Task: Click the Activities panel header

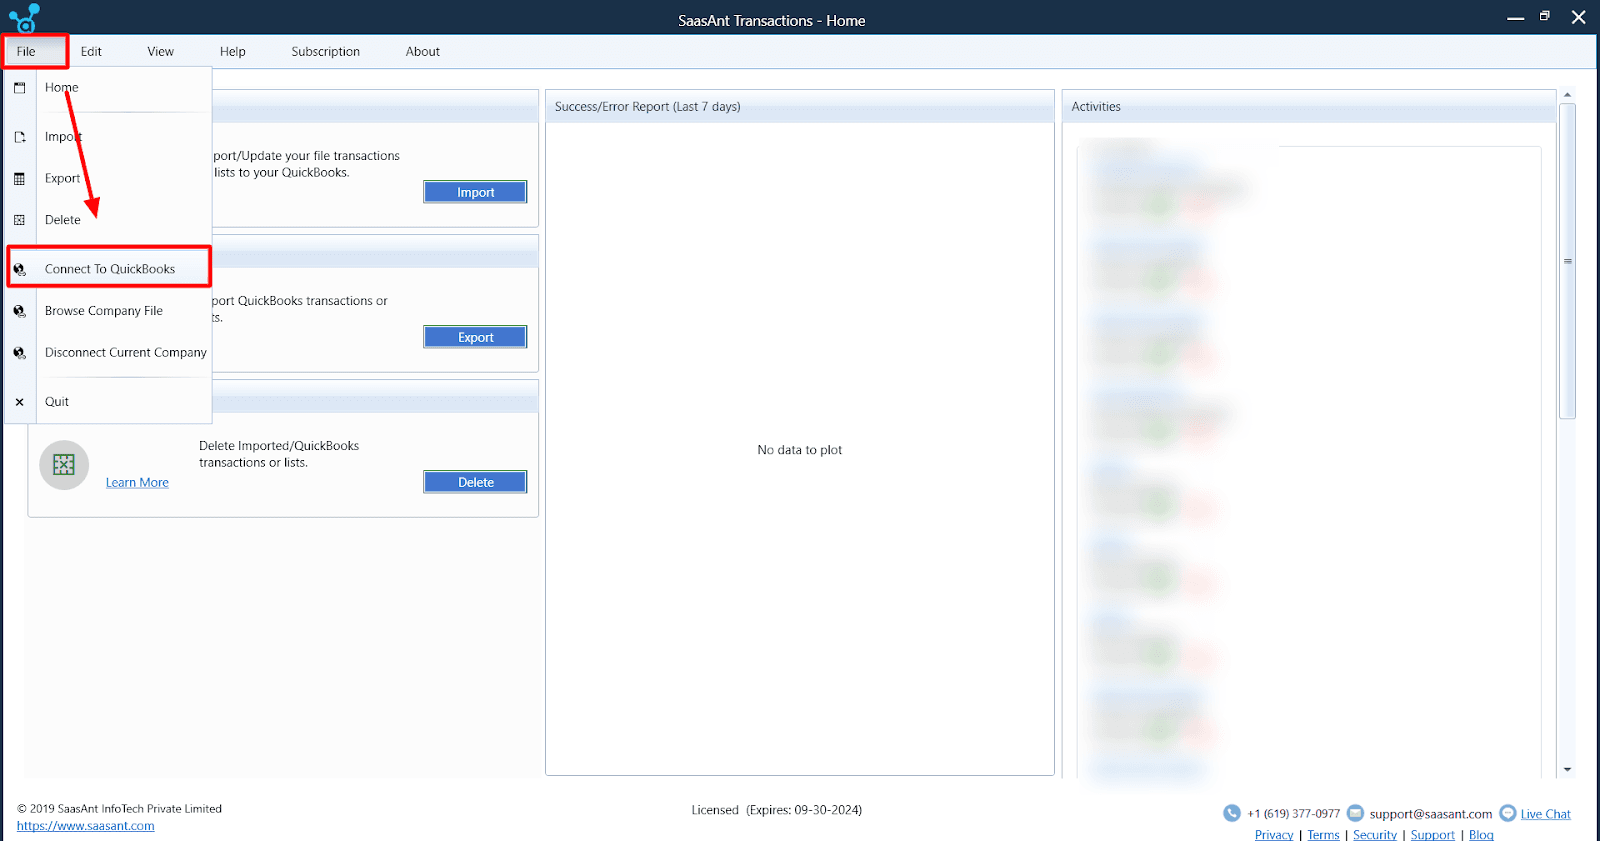Action: [1309, 106]
